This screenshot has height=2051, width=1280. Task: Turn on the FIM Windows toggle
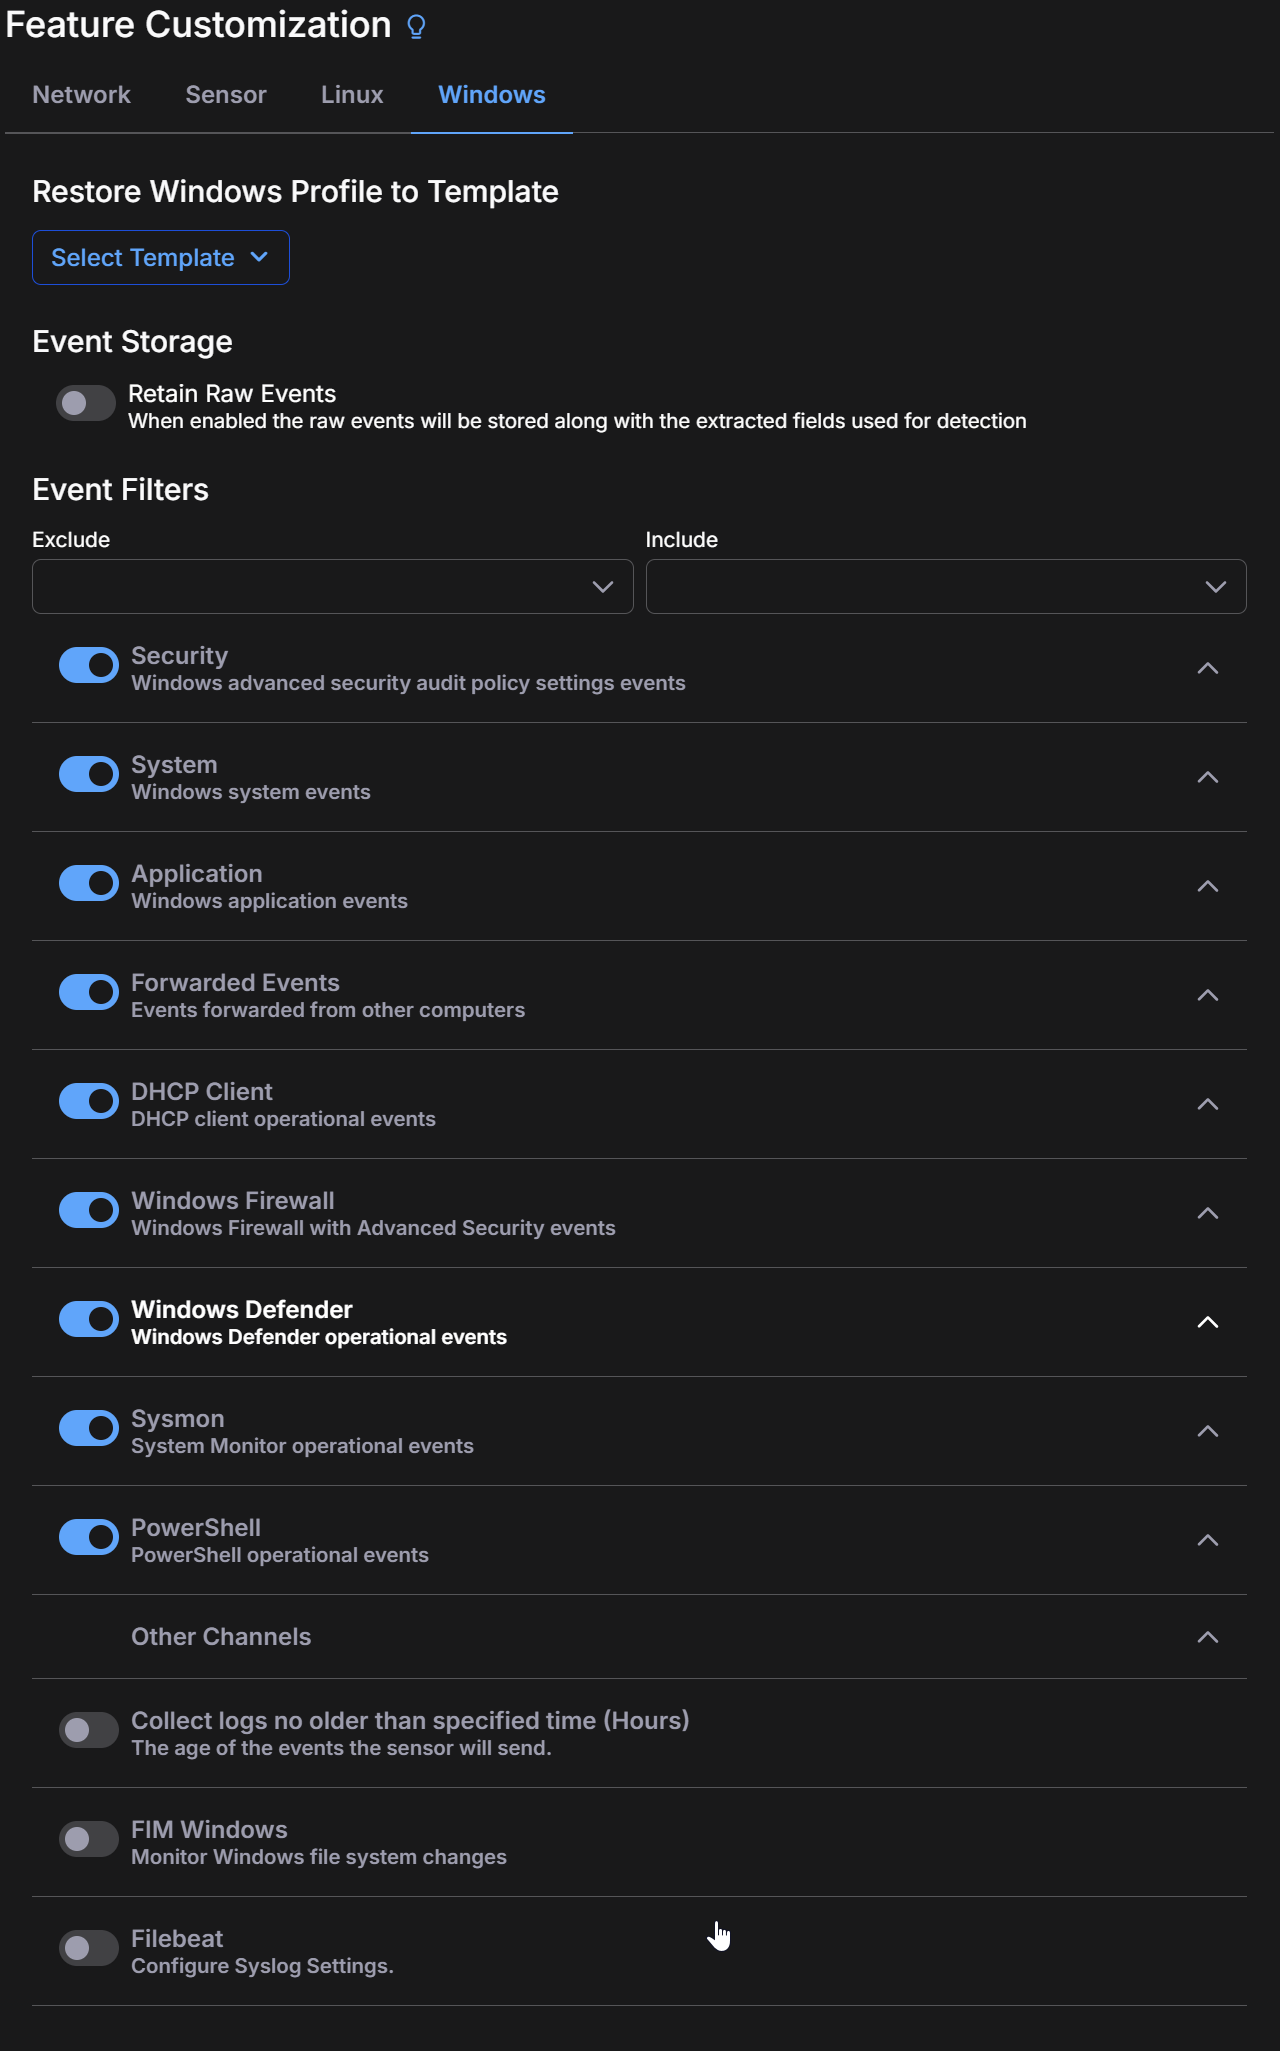pos(89,1840)
